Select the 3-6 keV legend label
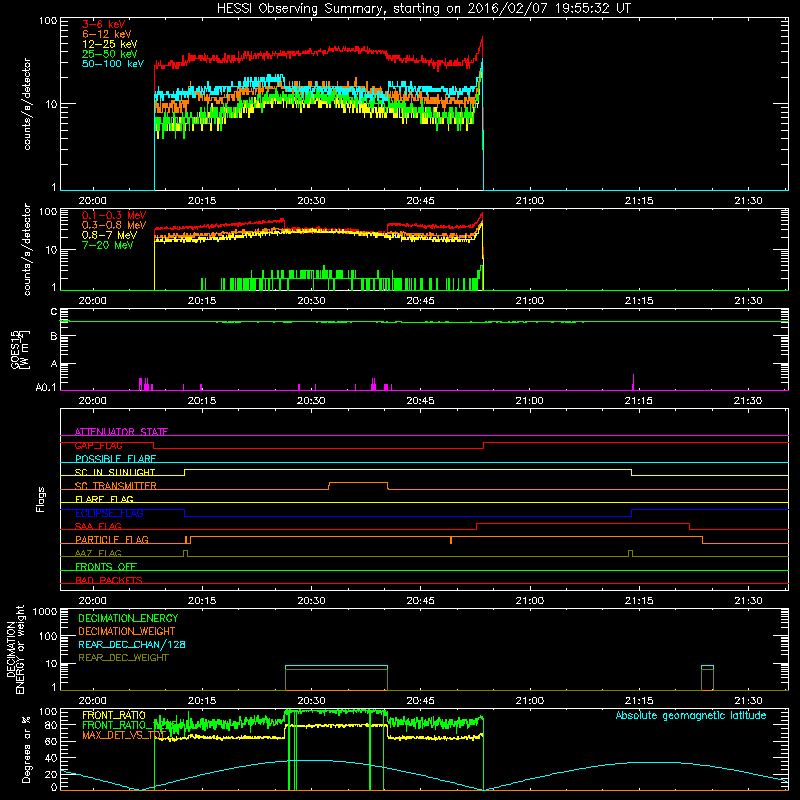800x800 pixels. [104, 24]
